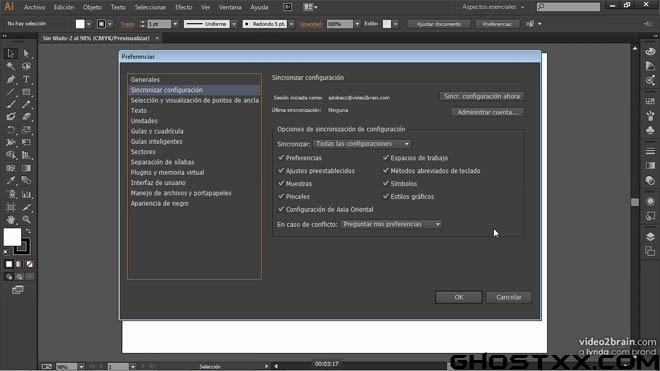
Task: Select the Paintbrush tool
Action: pos(11,104)
